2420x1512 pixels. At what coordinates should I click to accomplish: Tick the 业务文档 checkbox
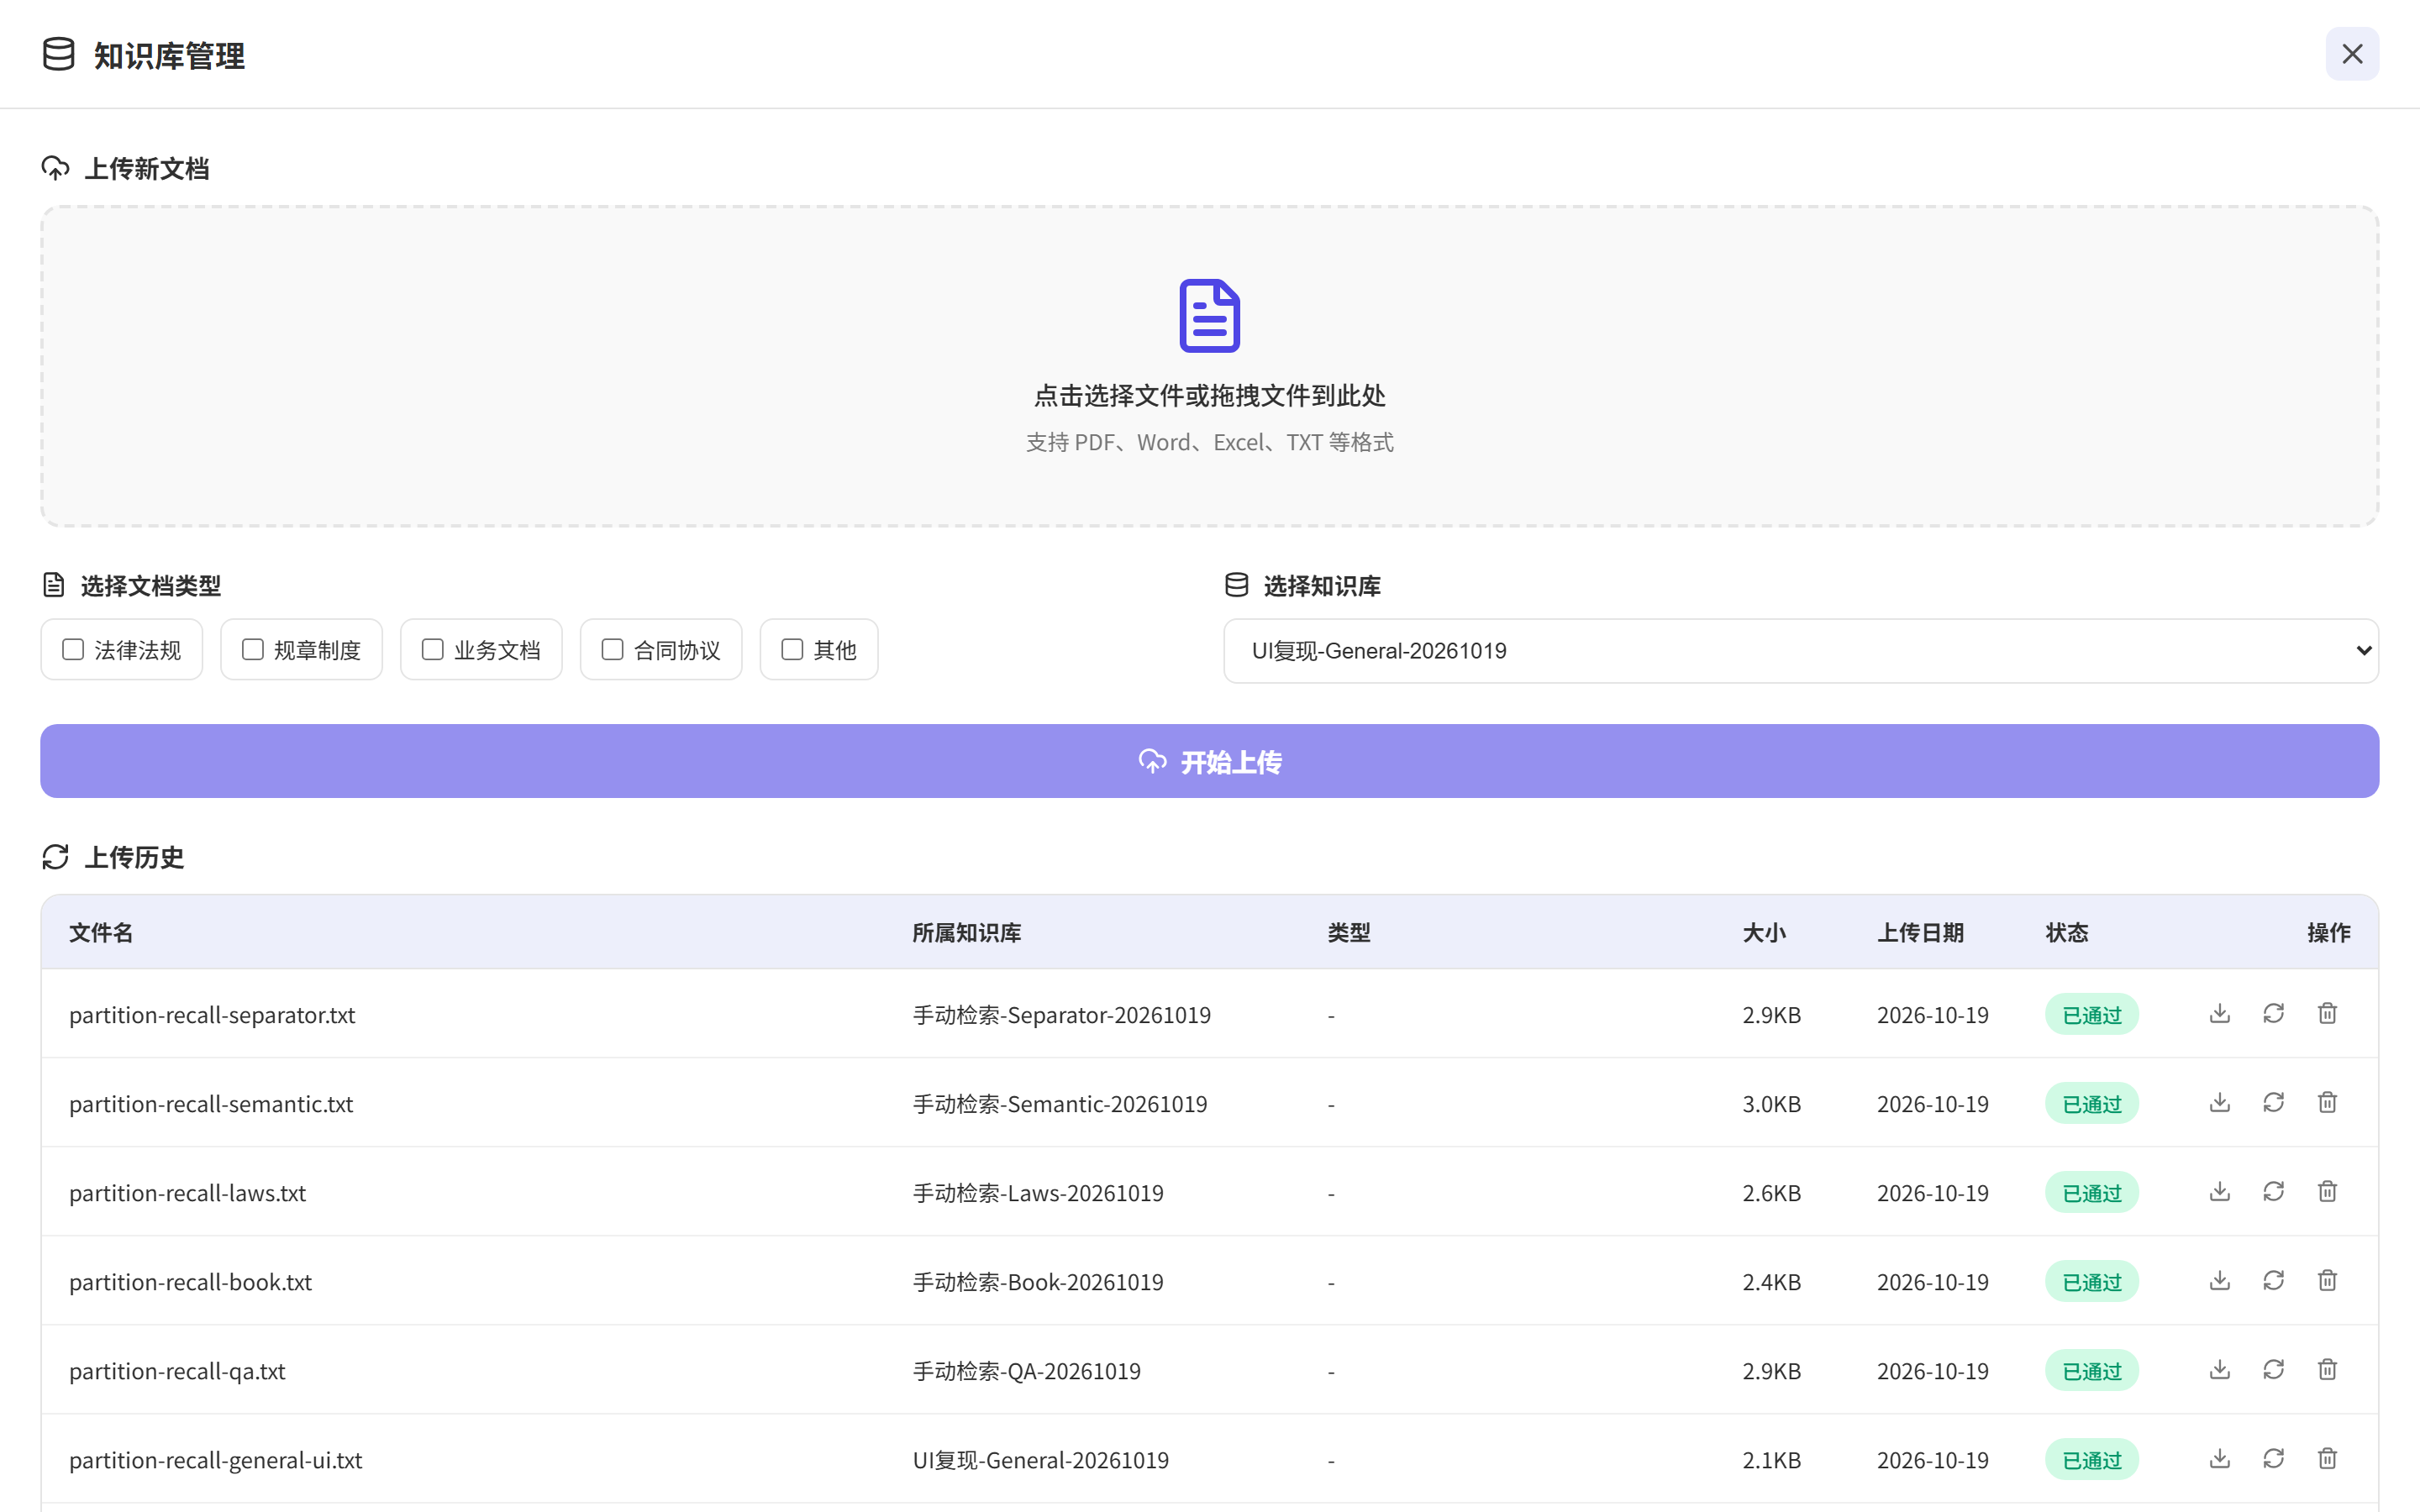coord(433,650)
